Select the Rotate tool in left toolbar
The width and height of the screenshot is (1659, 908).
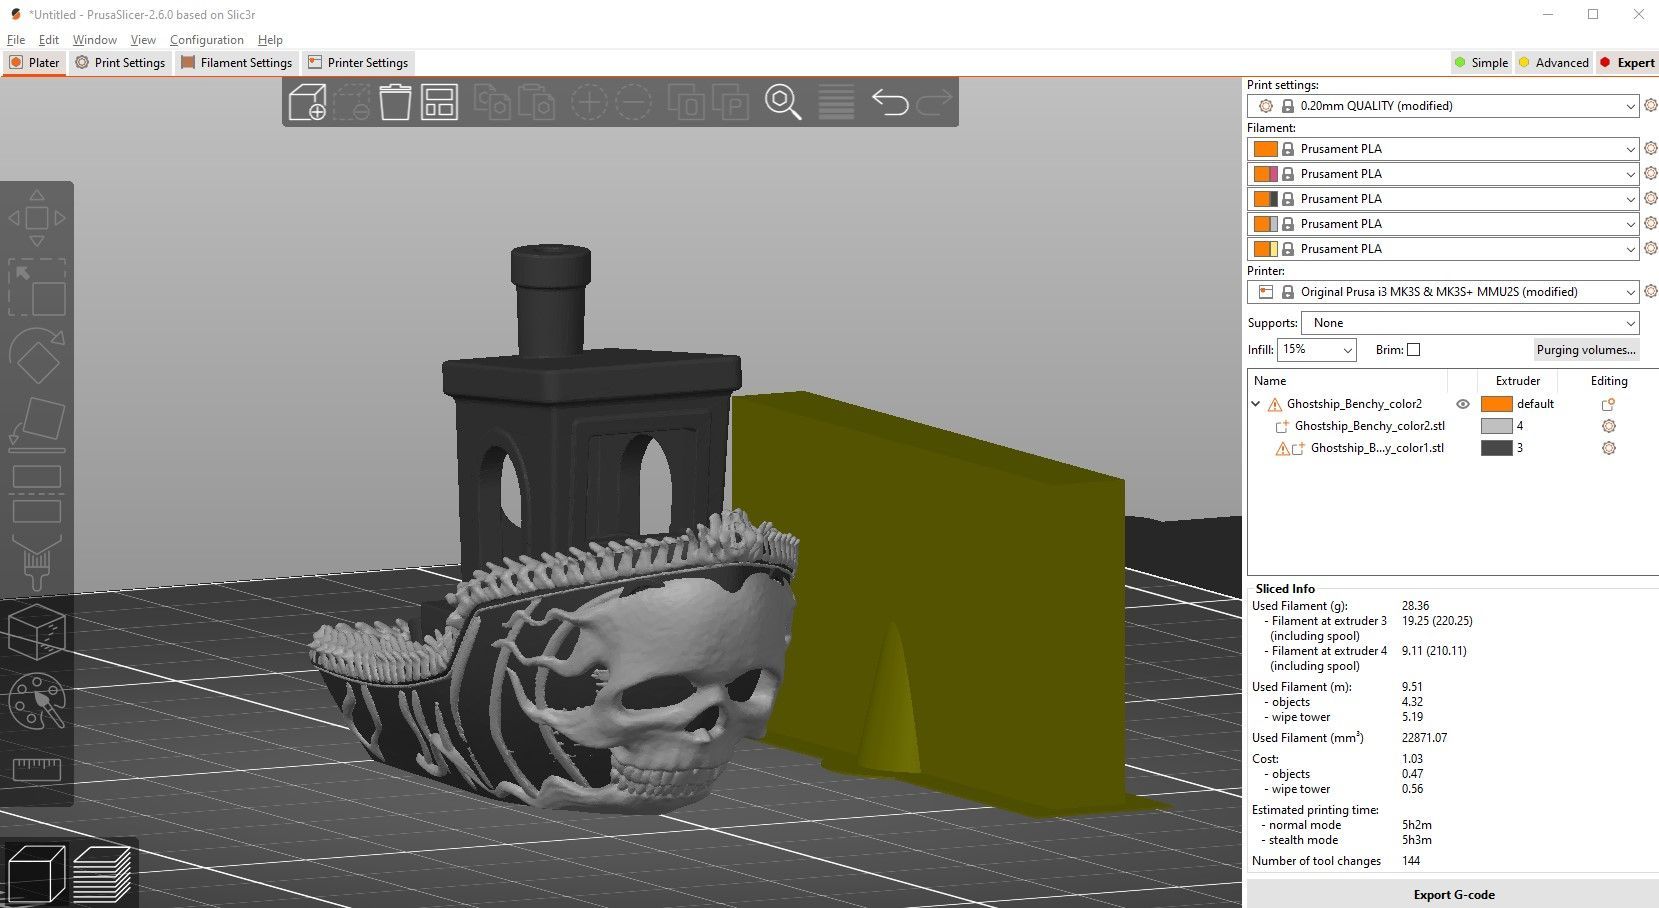[x=37, y=355]
